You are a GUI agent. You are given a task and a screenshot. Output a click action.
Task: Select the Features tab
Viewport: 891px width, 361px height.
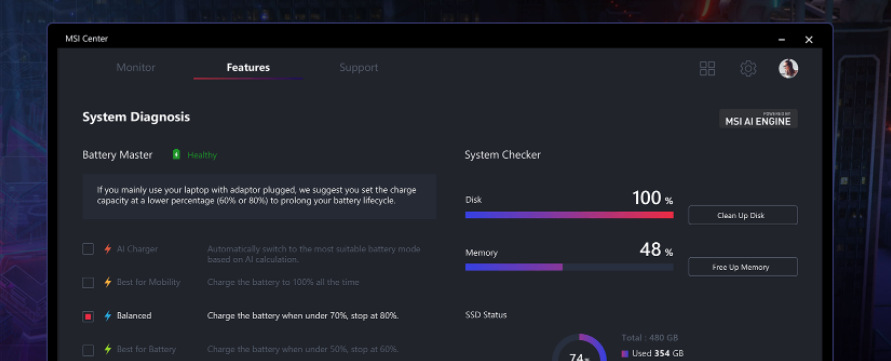tap(248, 68)
